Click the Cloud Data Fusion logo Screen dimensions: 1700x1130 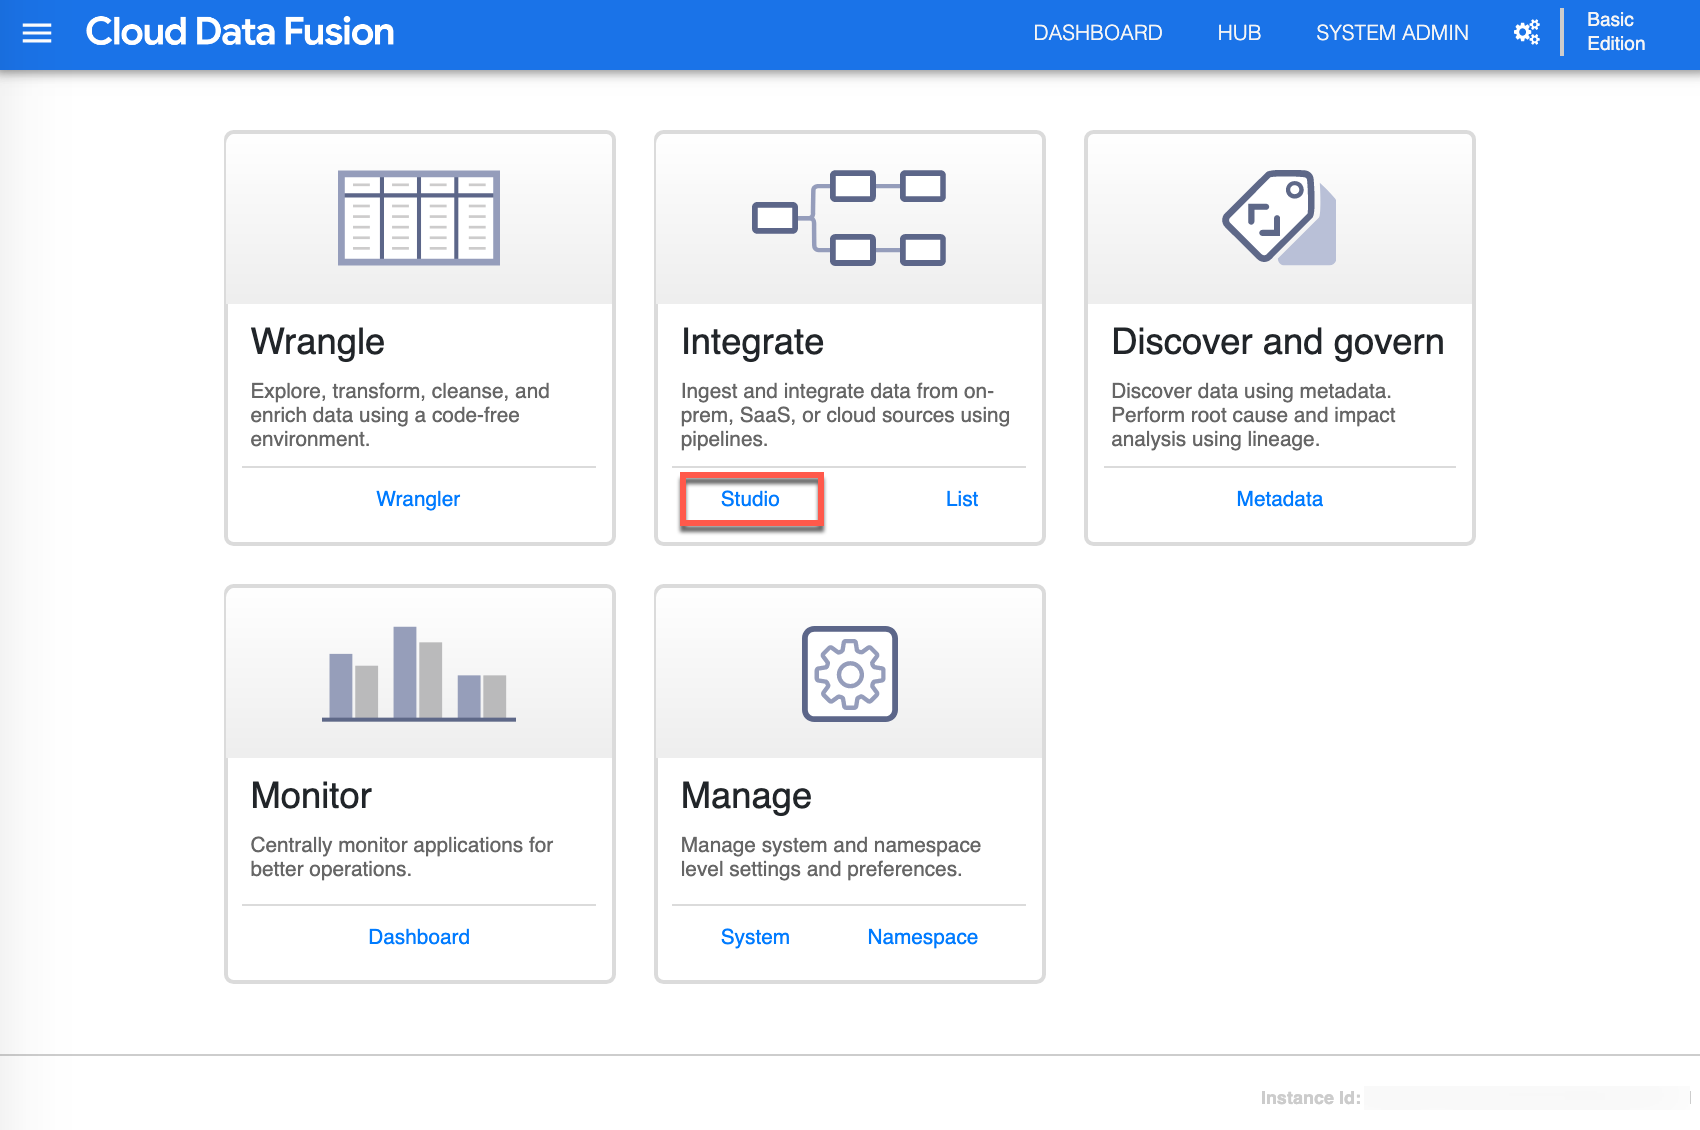pyautogui.click(x=240, y=32)
